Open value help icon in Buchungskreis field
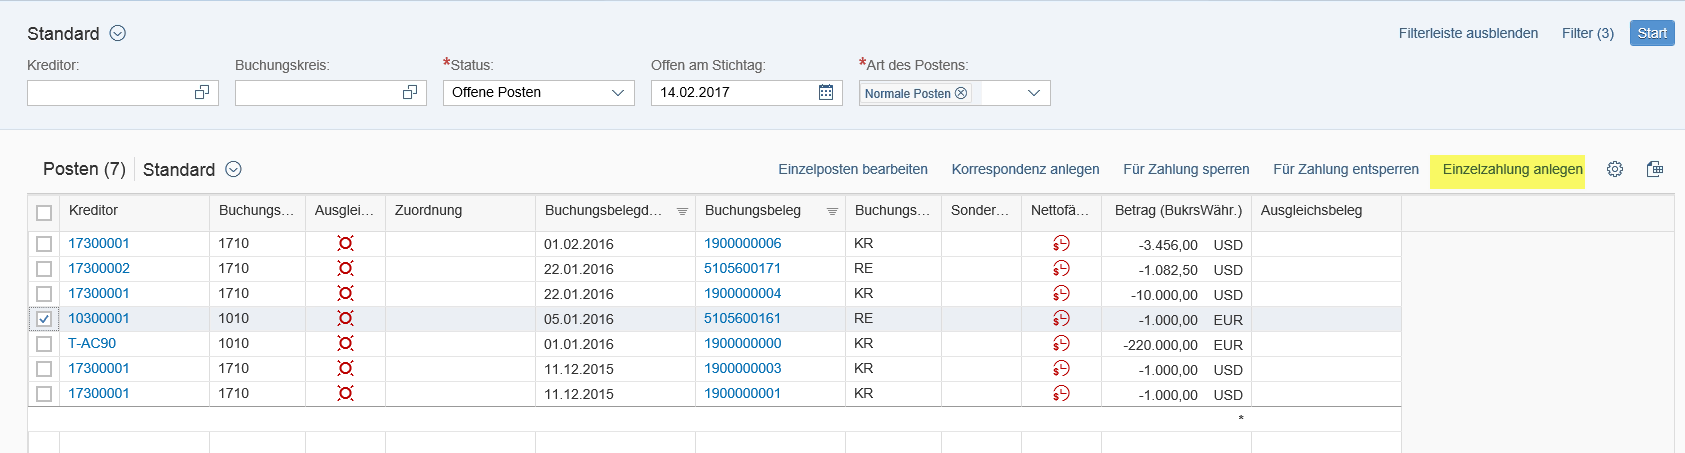 410,92
